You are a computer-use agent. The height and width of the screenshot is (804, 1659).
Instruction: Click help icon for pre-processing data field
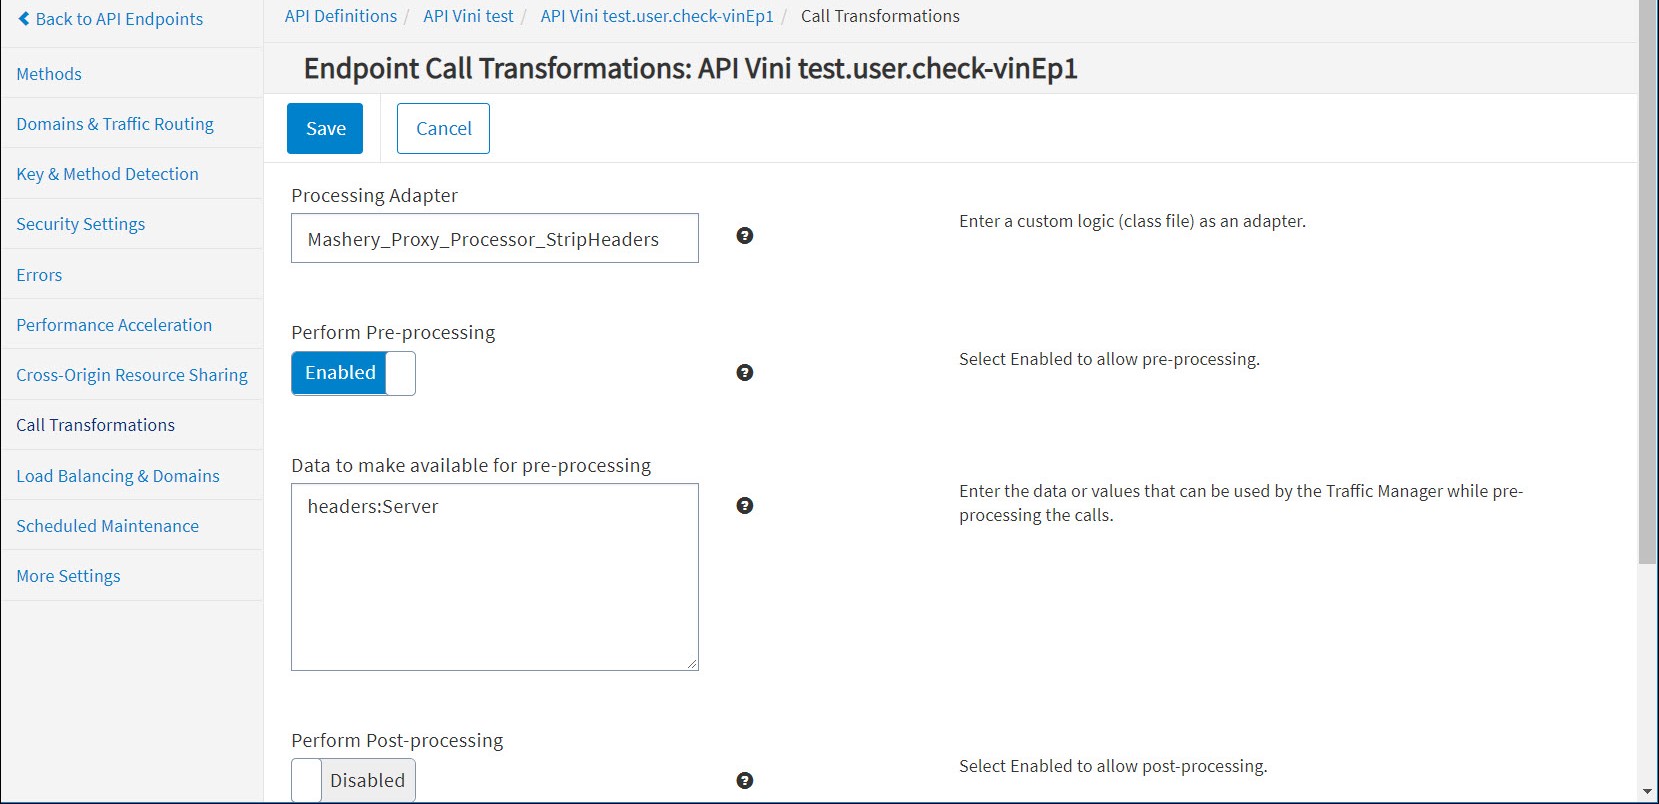click(x=744, y=506)
